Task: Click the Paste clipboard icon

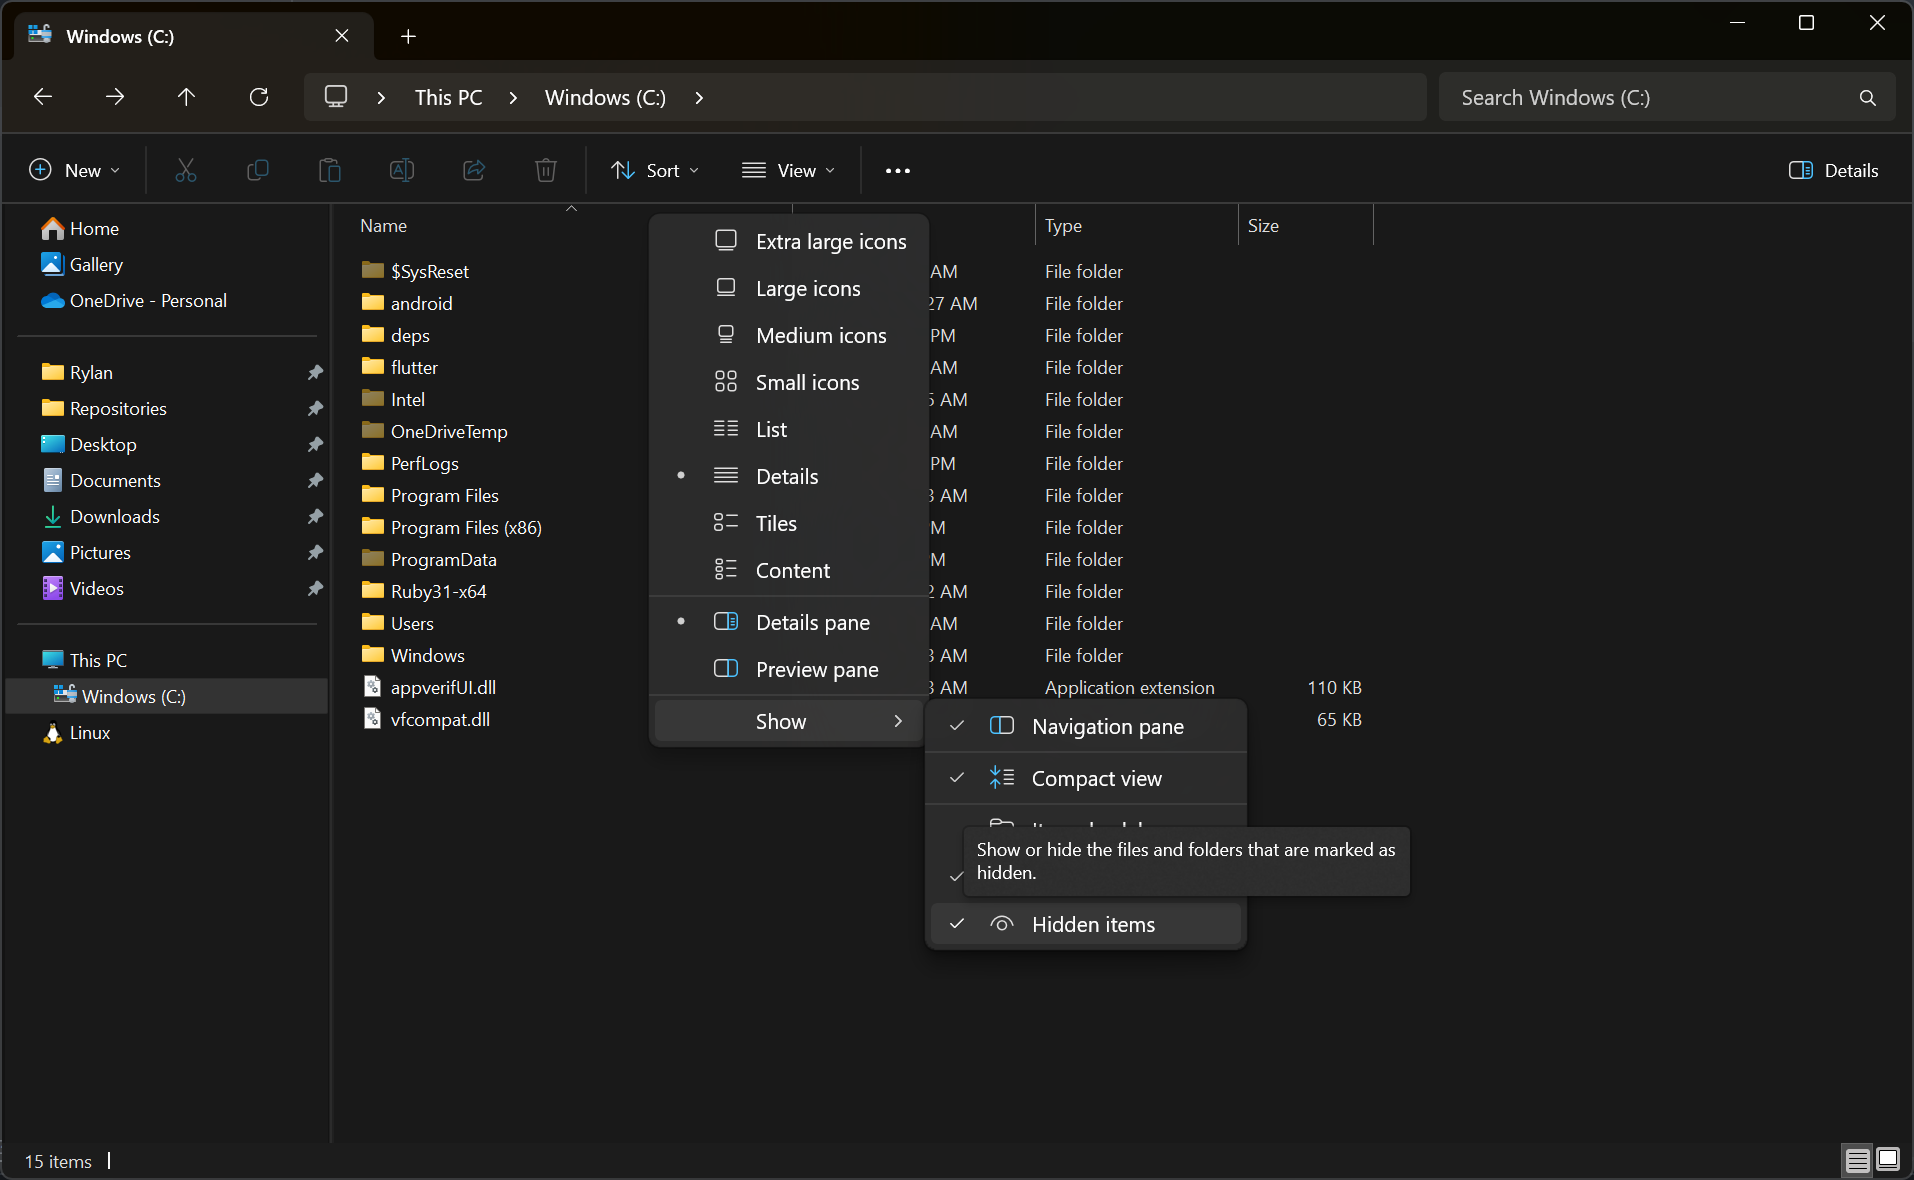Action: 330,170
